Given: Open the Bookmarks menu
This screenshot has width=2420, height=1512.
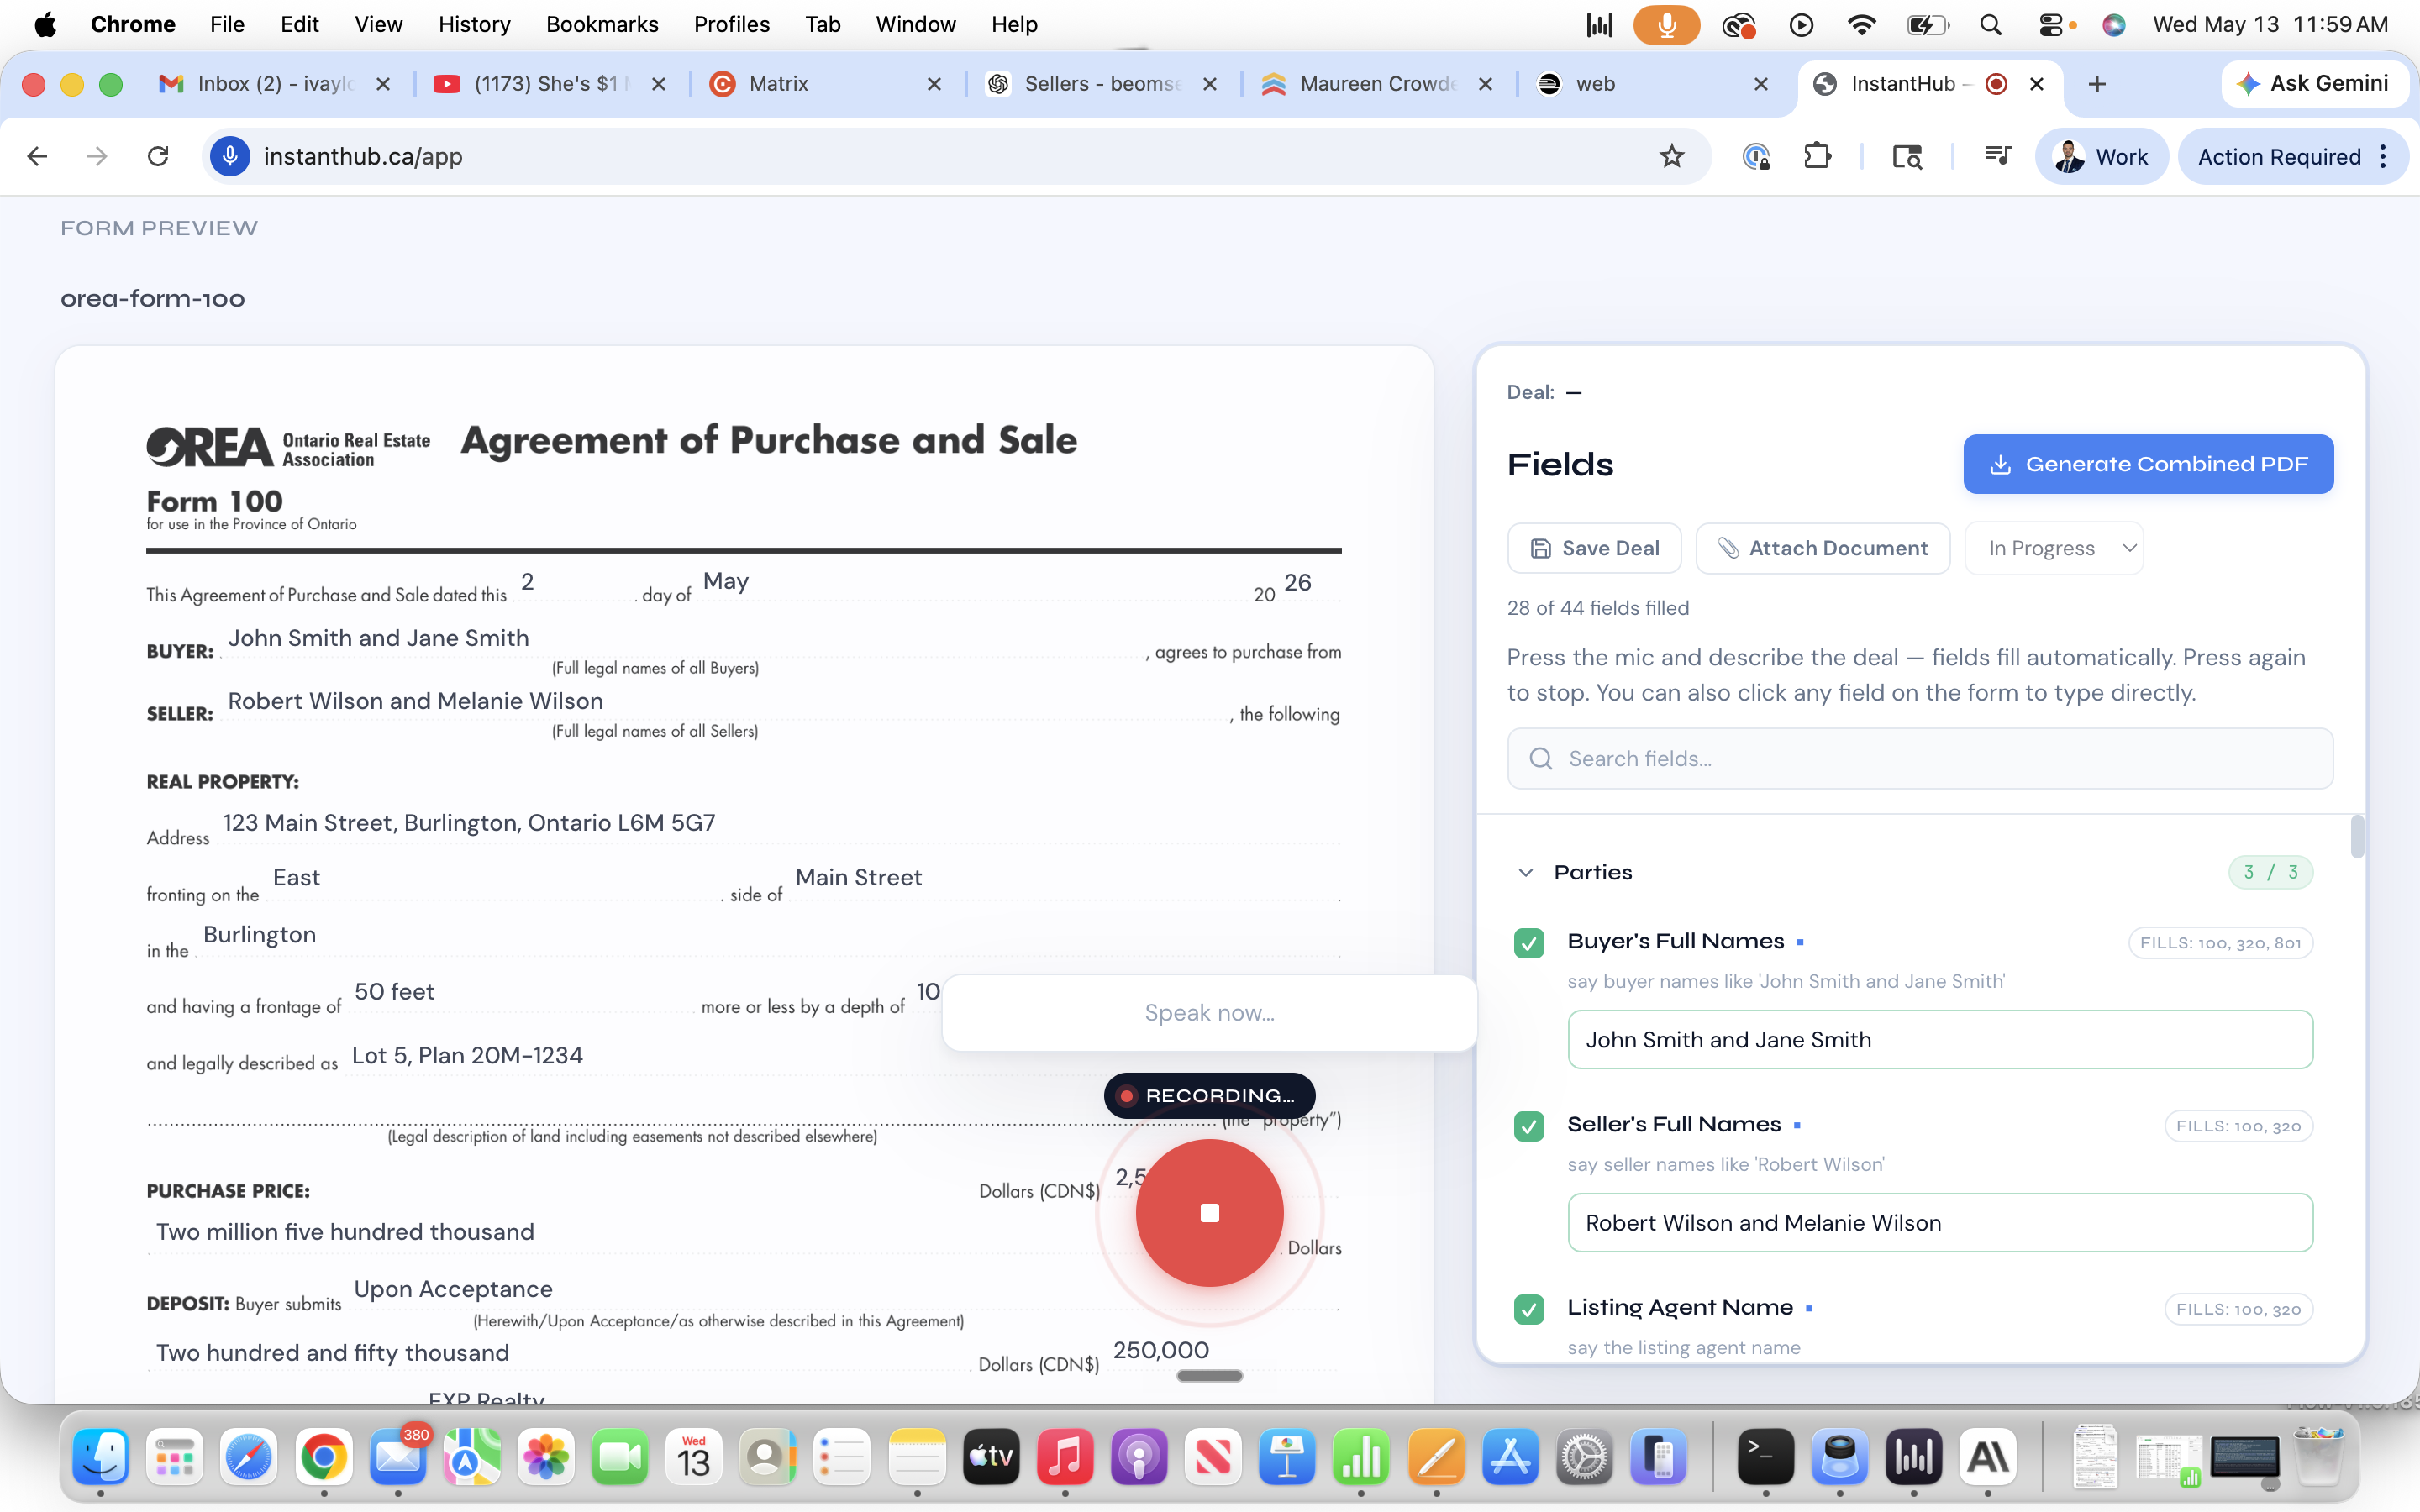Looking at the screenshot, I should tap(602, 24).
